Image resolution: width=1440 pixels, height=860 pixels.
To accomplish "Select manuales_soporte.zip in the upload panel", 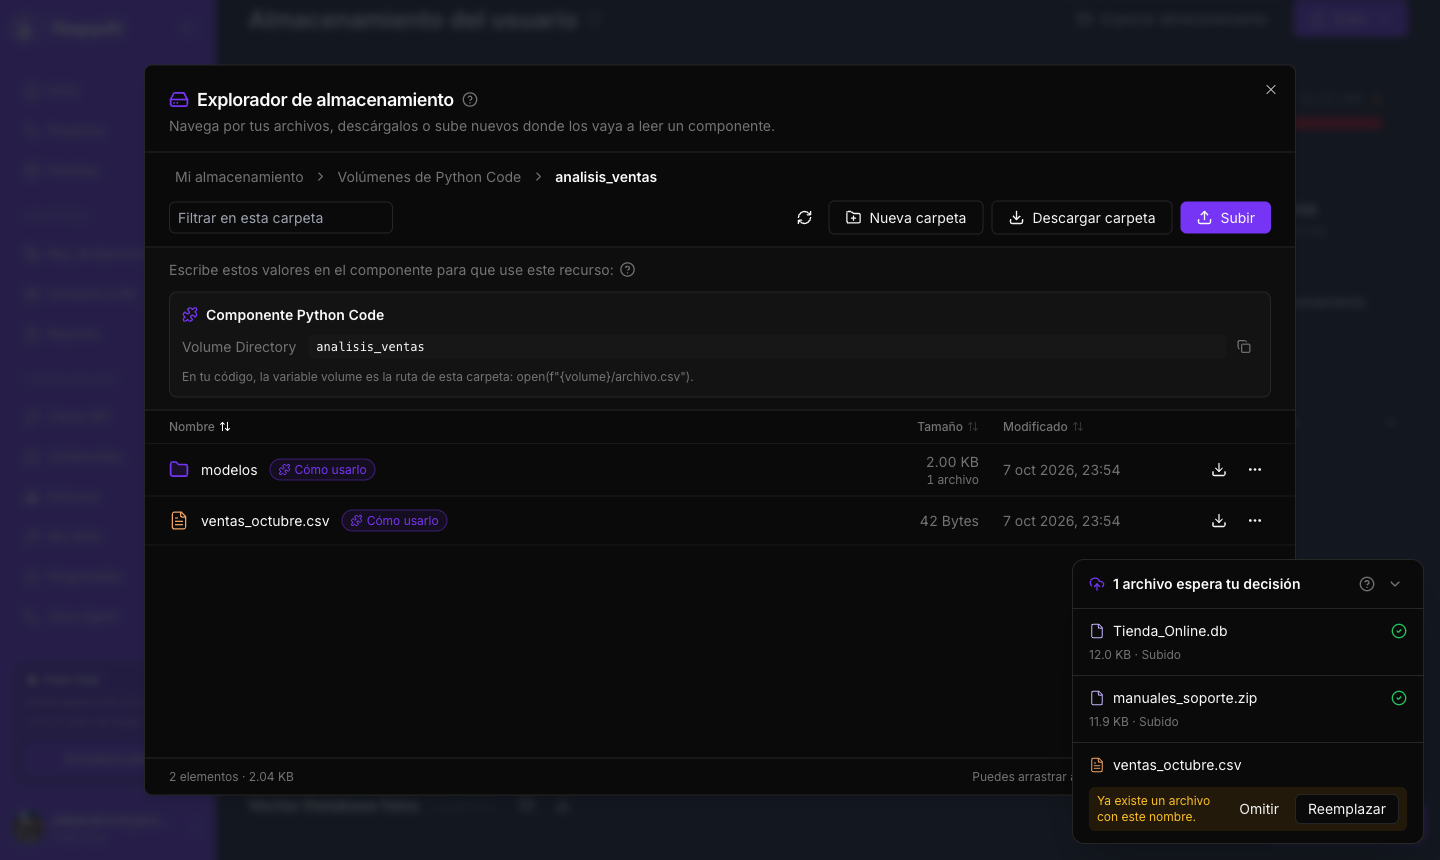I will (x=1185, y=698).
